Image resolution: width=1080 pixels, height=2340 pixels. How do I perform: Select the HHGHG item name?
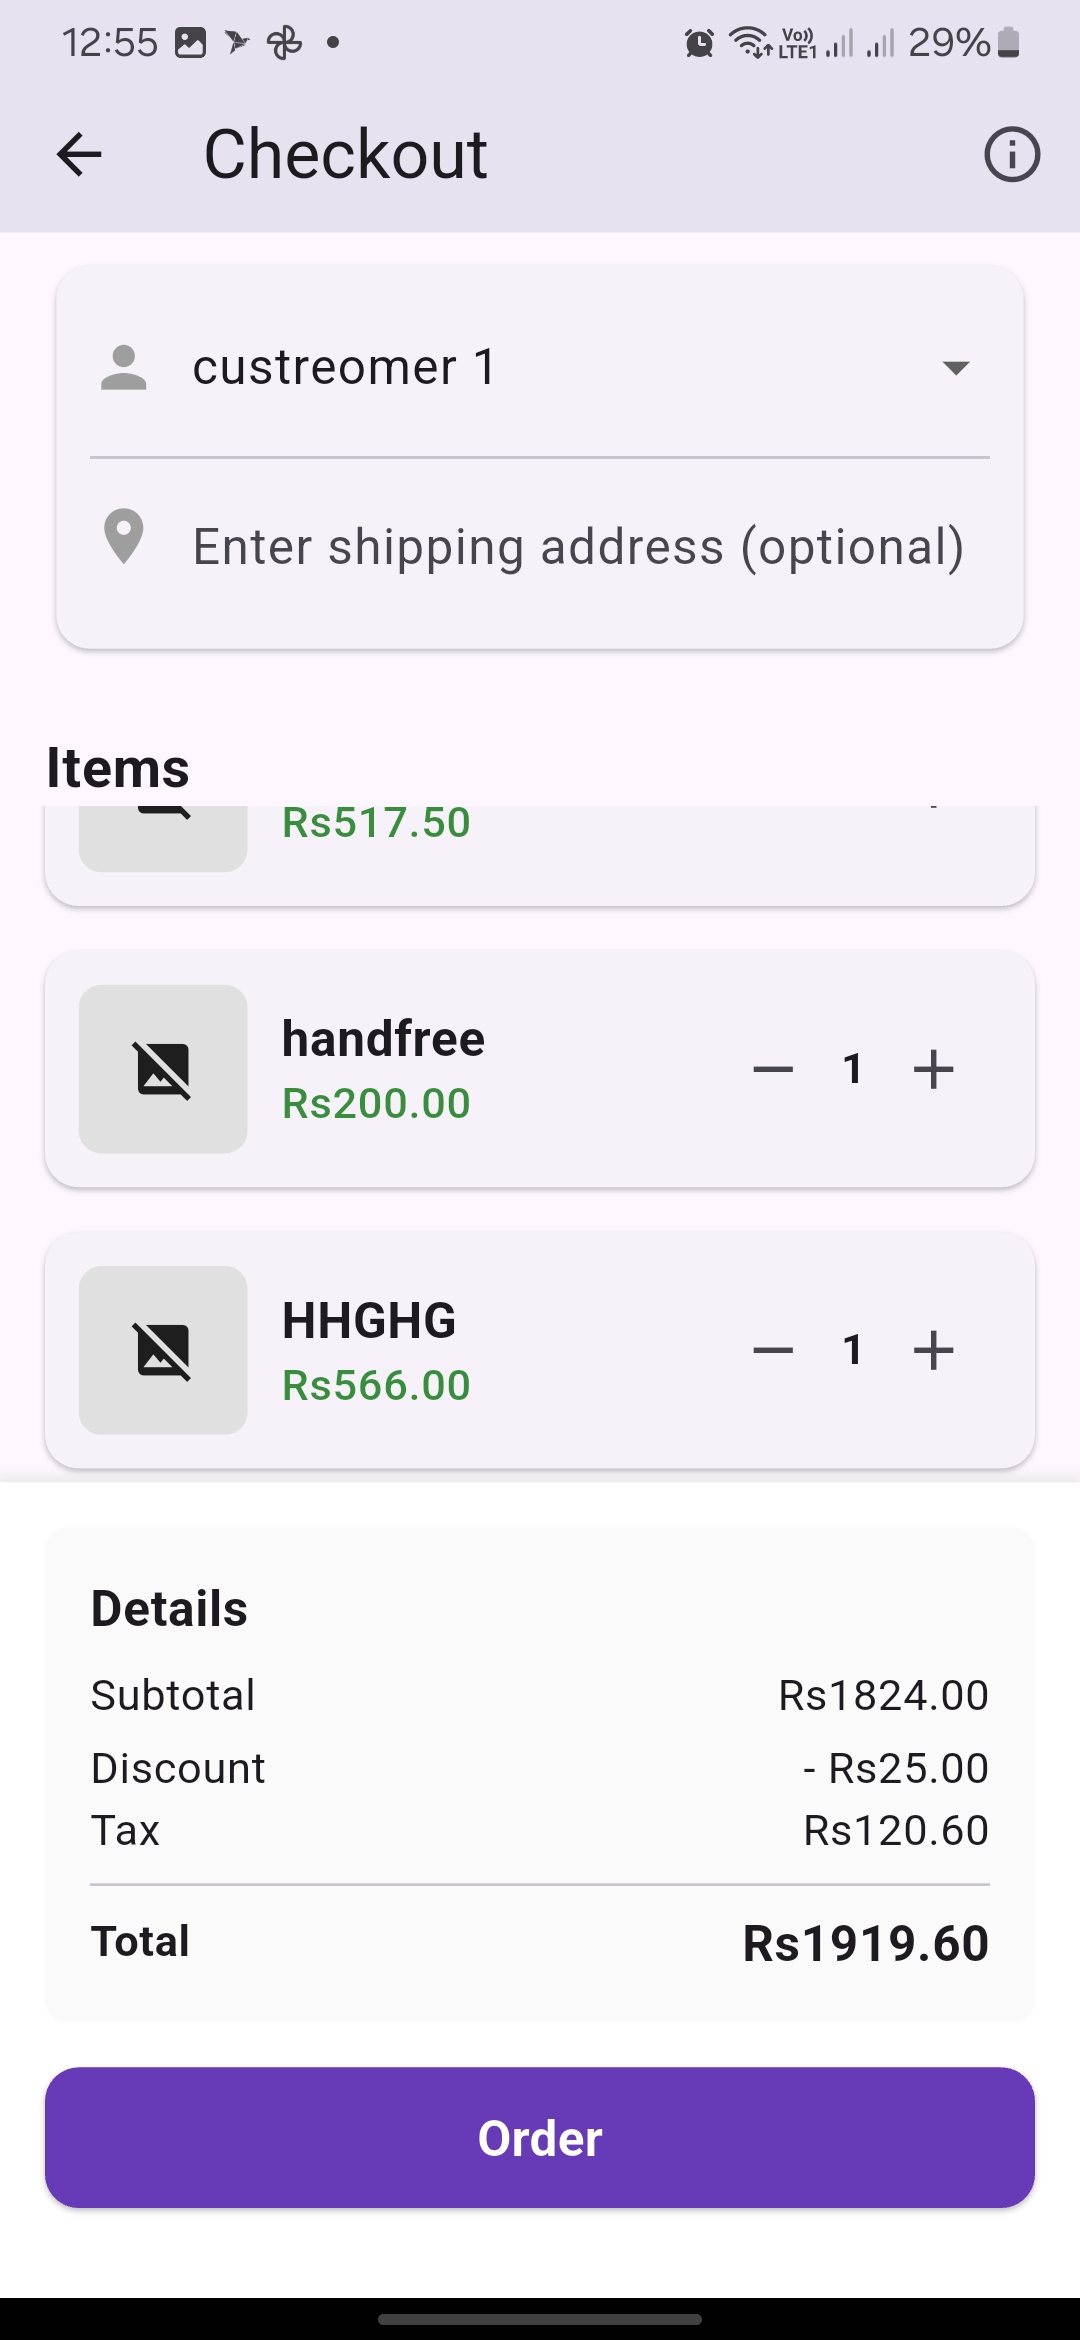[369, 1320]
